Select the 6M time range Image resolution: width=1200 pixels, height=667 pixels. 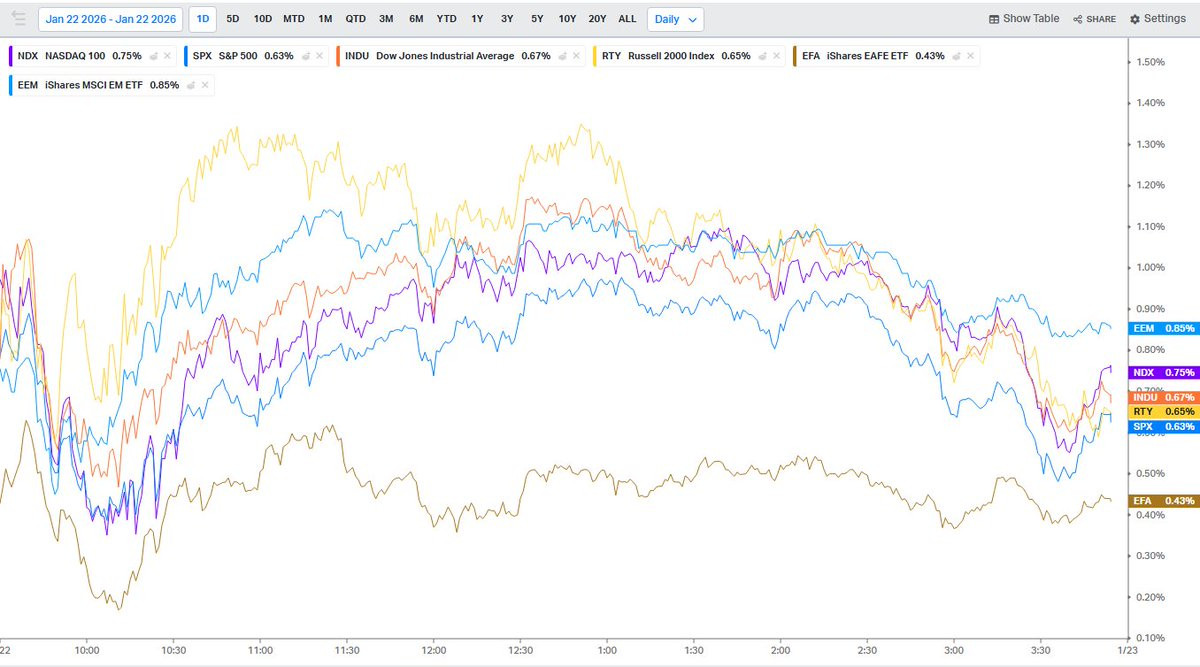[x=416, y=19]
